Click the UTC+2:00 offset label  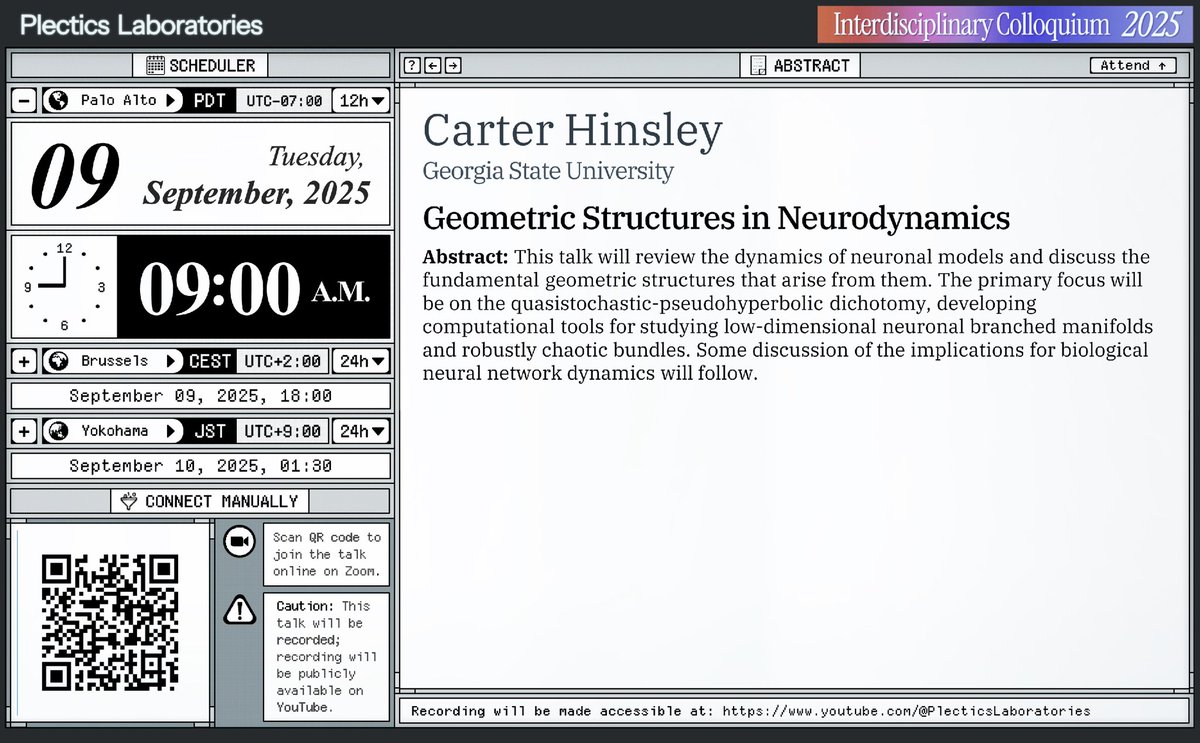[x=283, y=361]
